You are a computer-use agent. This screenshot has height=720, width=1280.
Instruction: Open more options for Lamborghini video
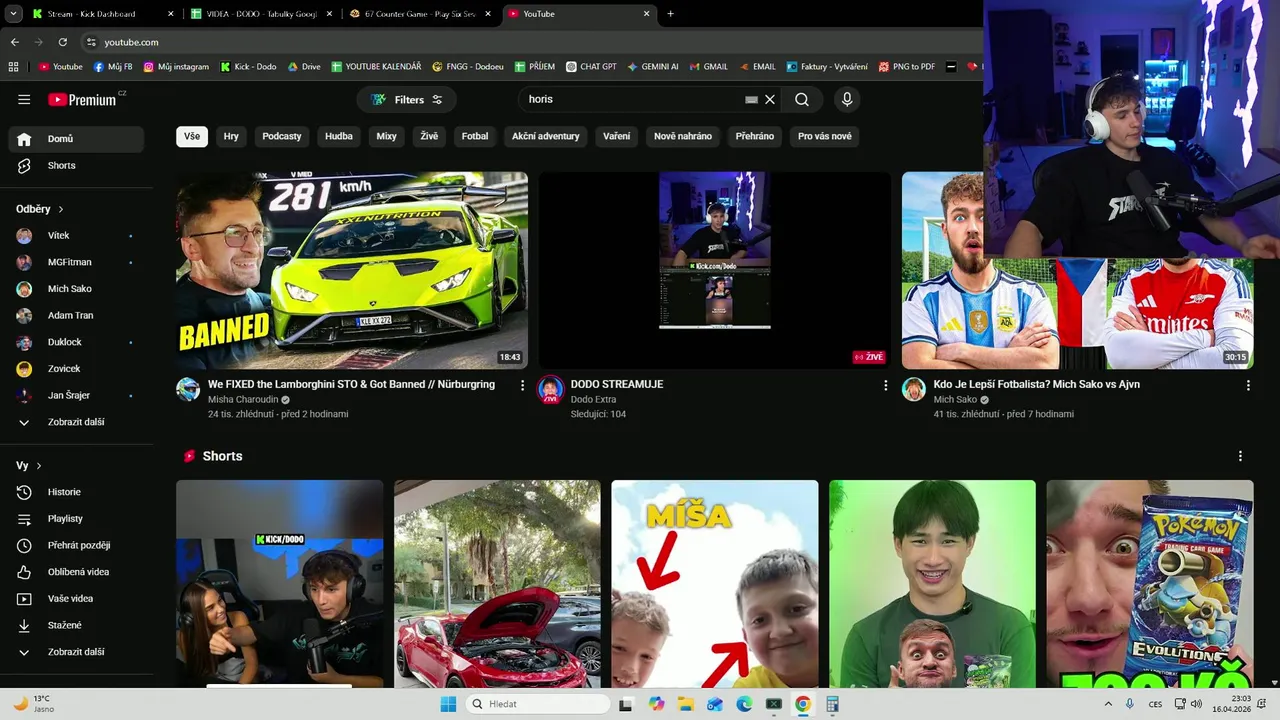(522, 385)
